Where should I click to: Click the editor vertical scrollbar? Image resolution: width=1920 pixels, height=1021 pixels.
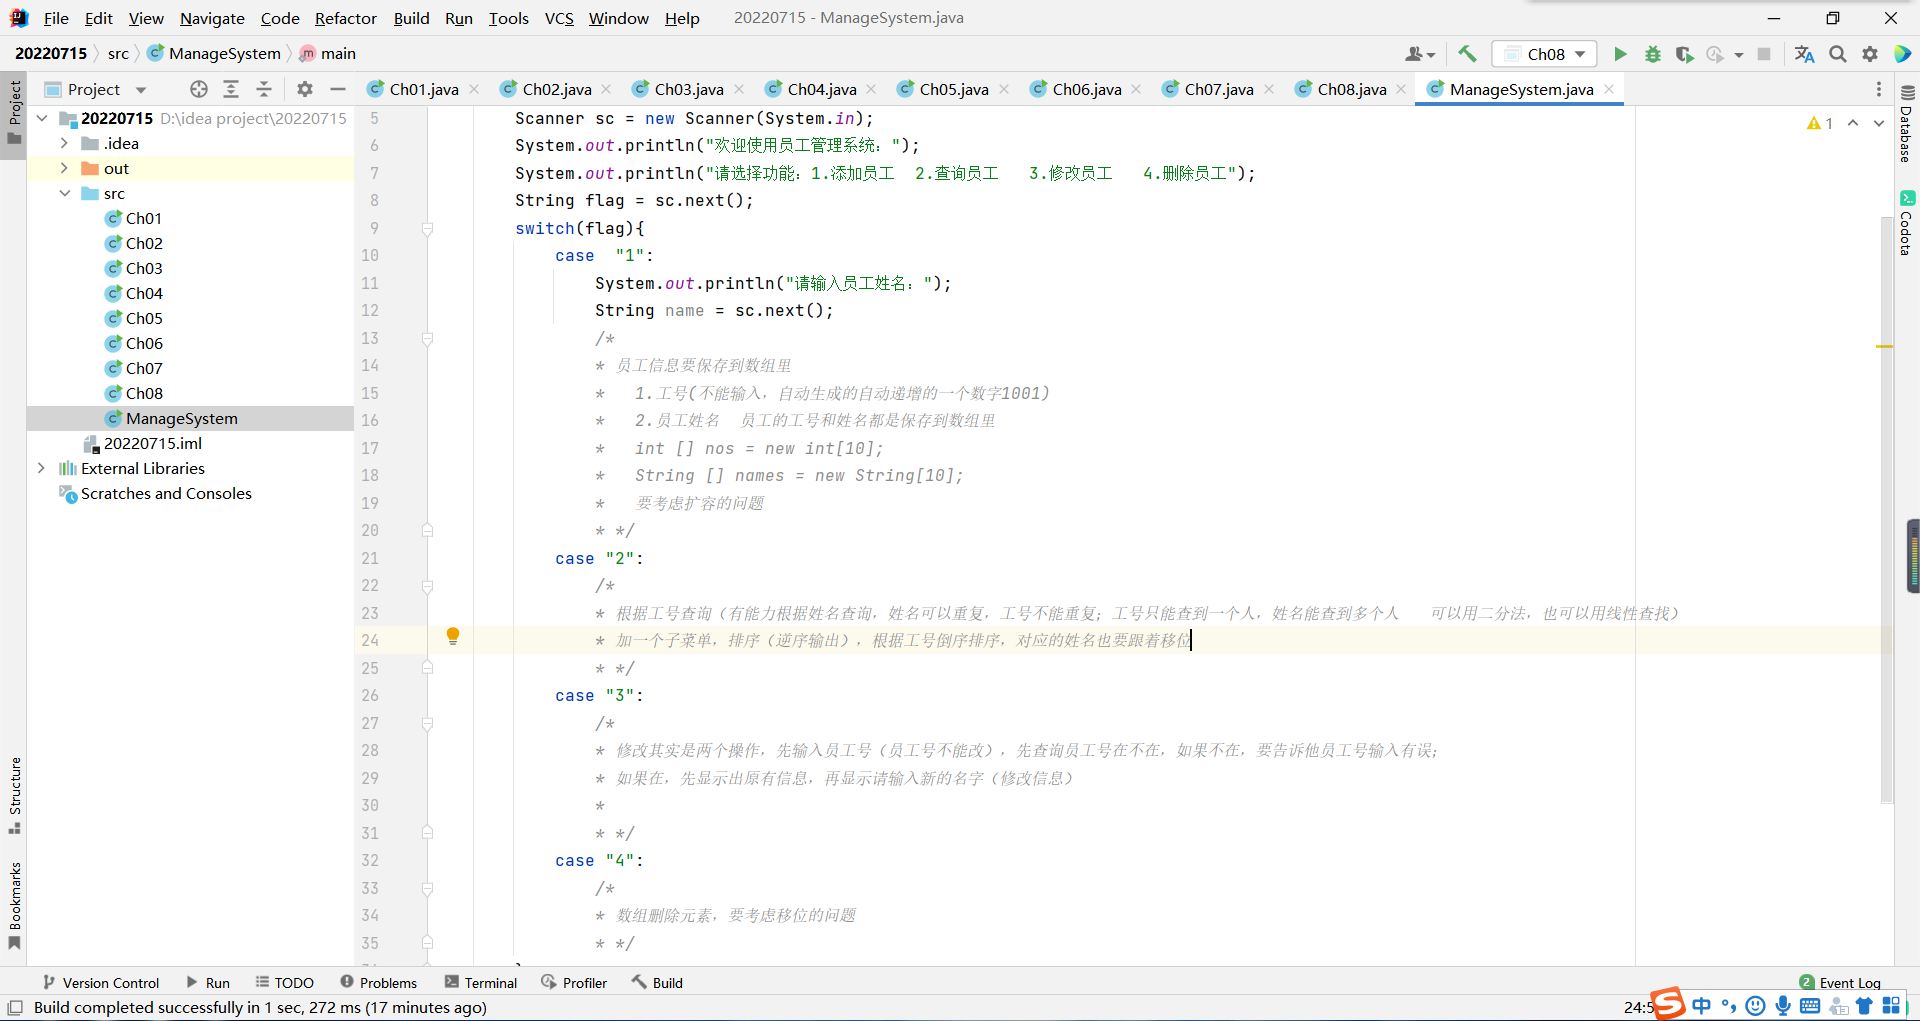tap(1887, 510)
